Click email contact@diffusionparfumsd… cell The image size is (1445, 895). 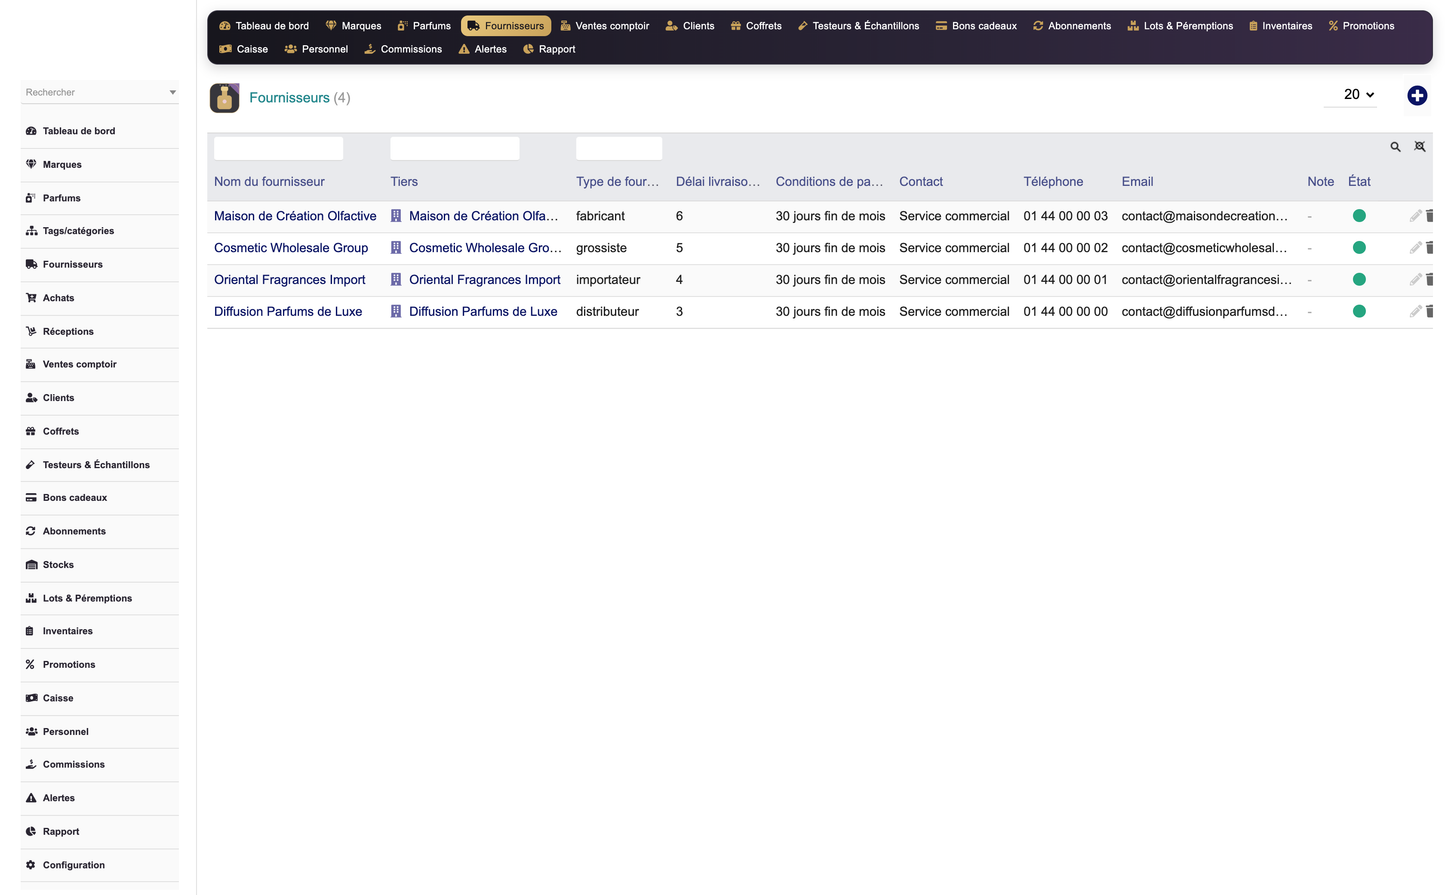tap(1204, 312)
